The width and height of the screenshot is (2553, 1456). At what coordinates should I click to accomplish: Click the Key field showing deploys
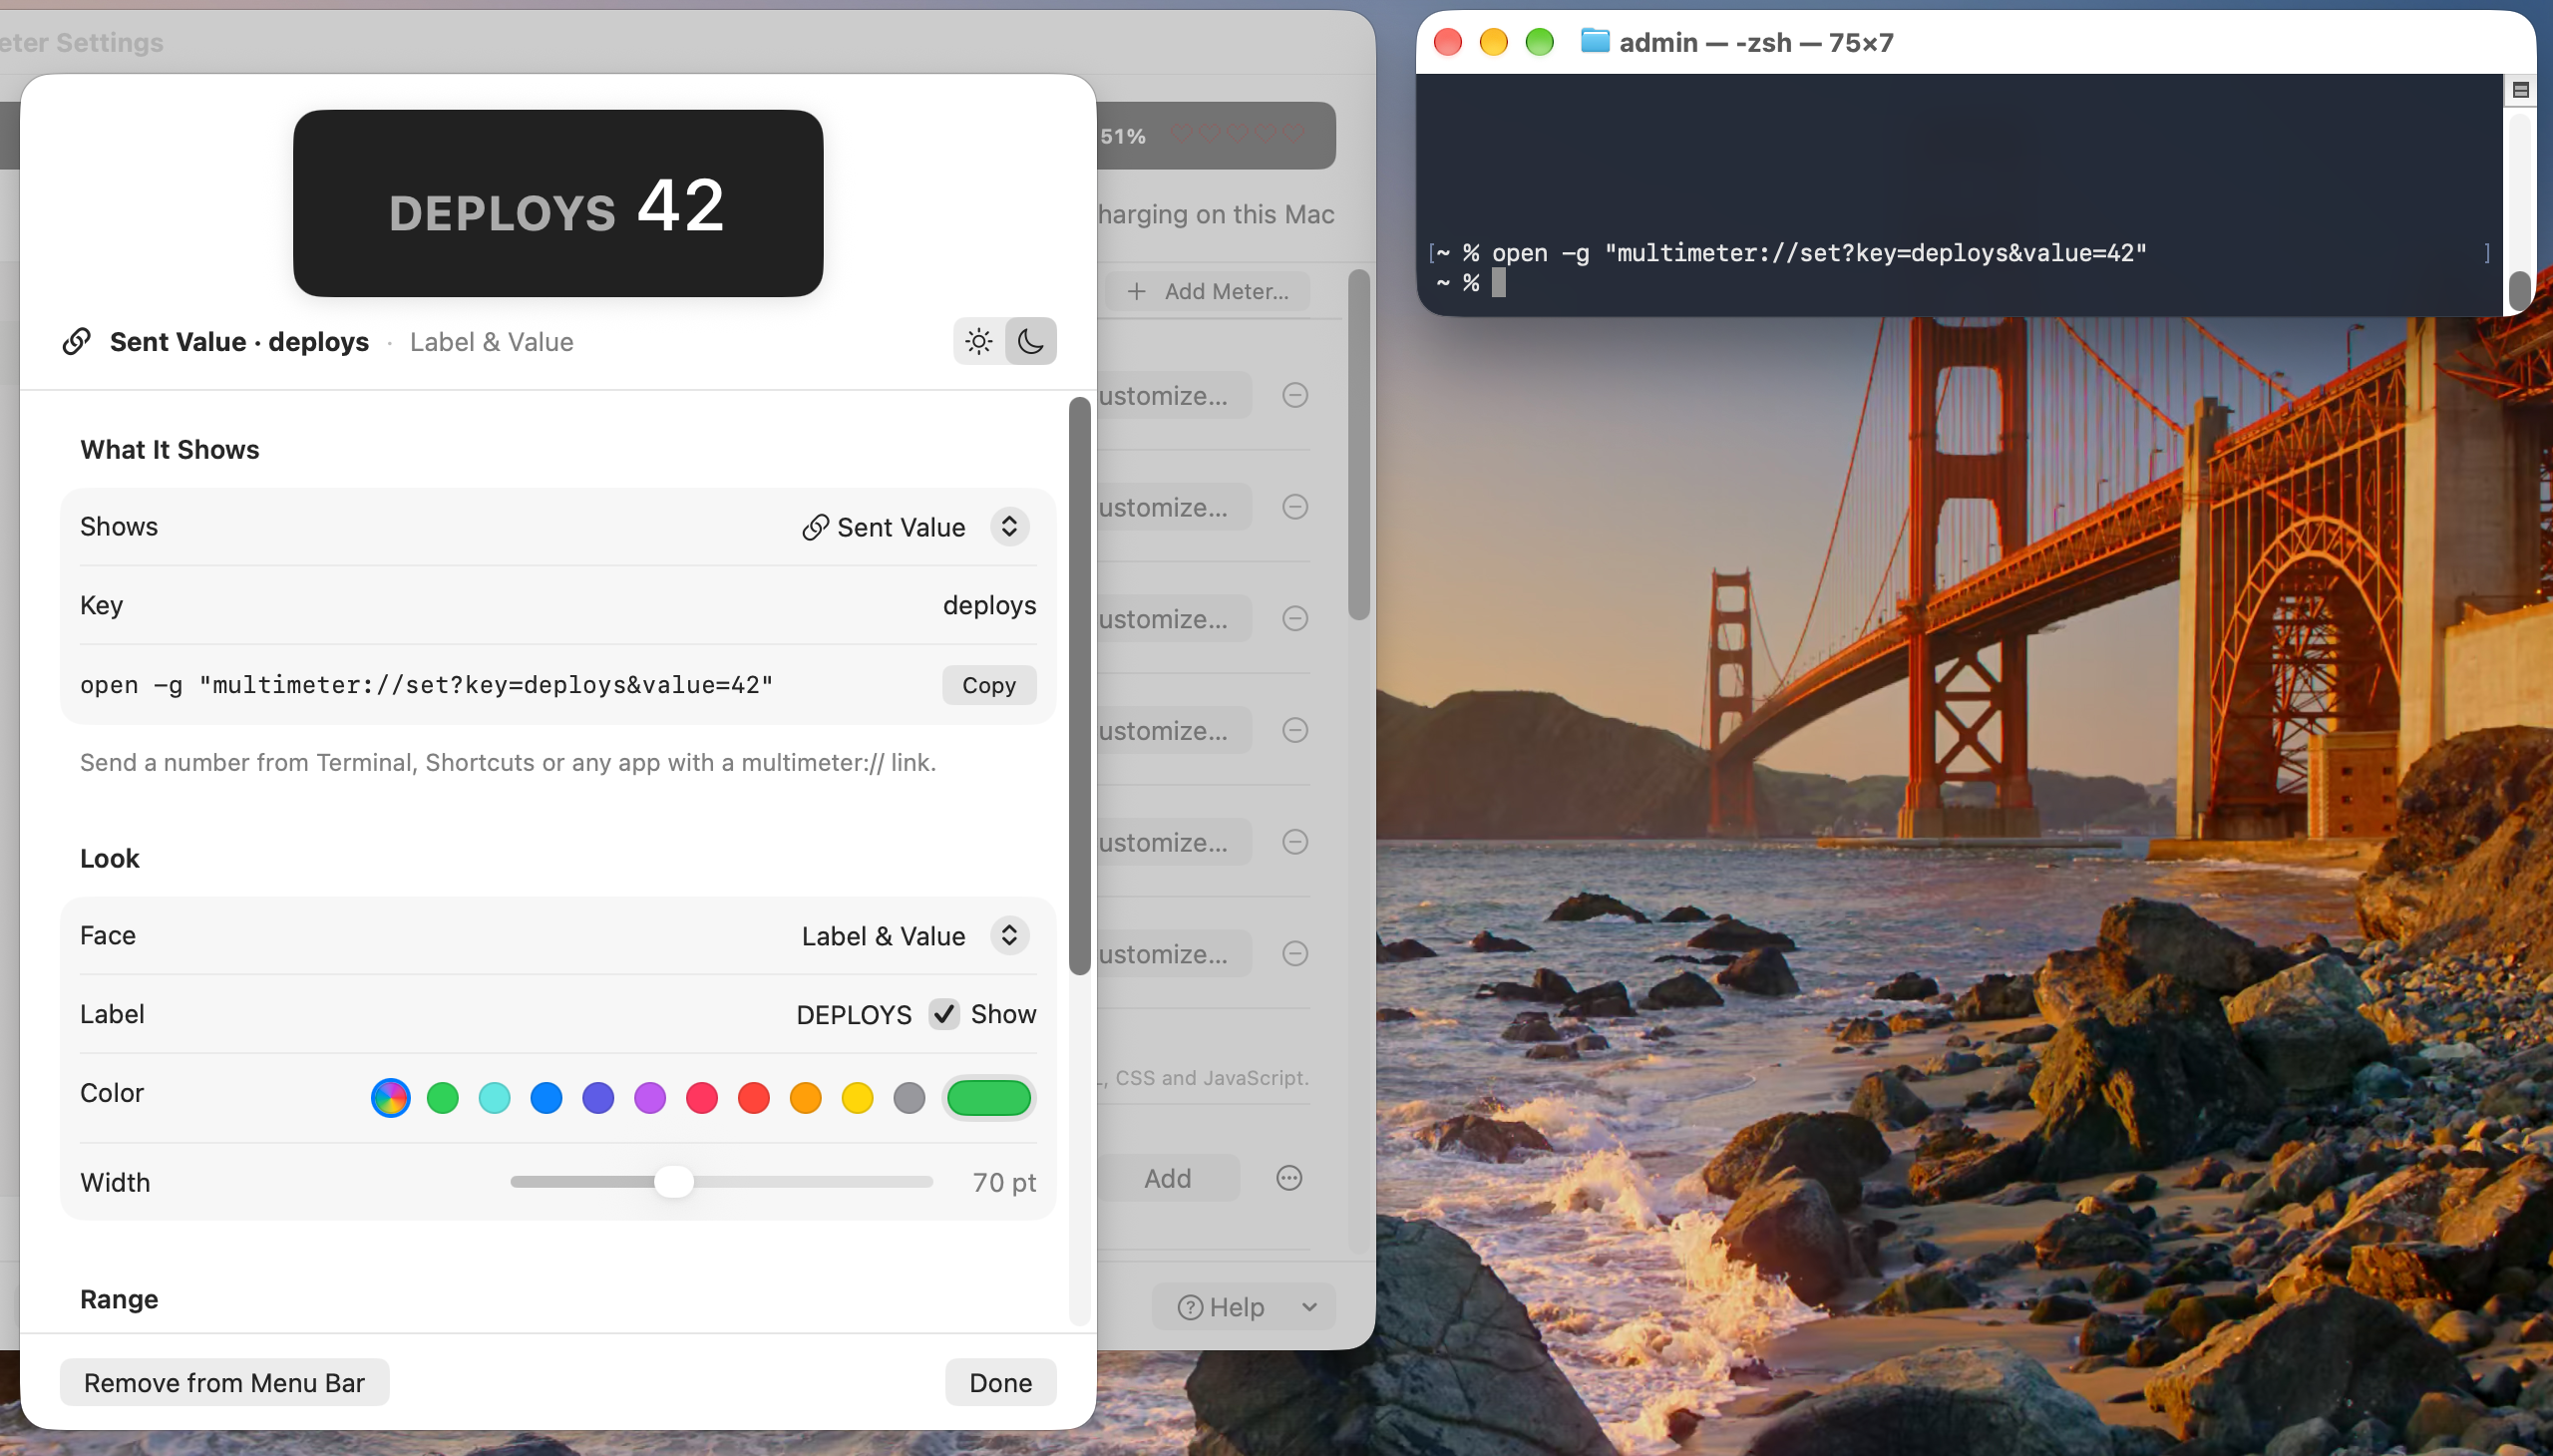tap(989, 605)
